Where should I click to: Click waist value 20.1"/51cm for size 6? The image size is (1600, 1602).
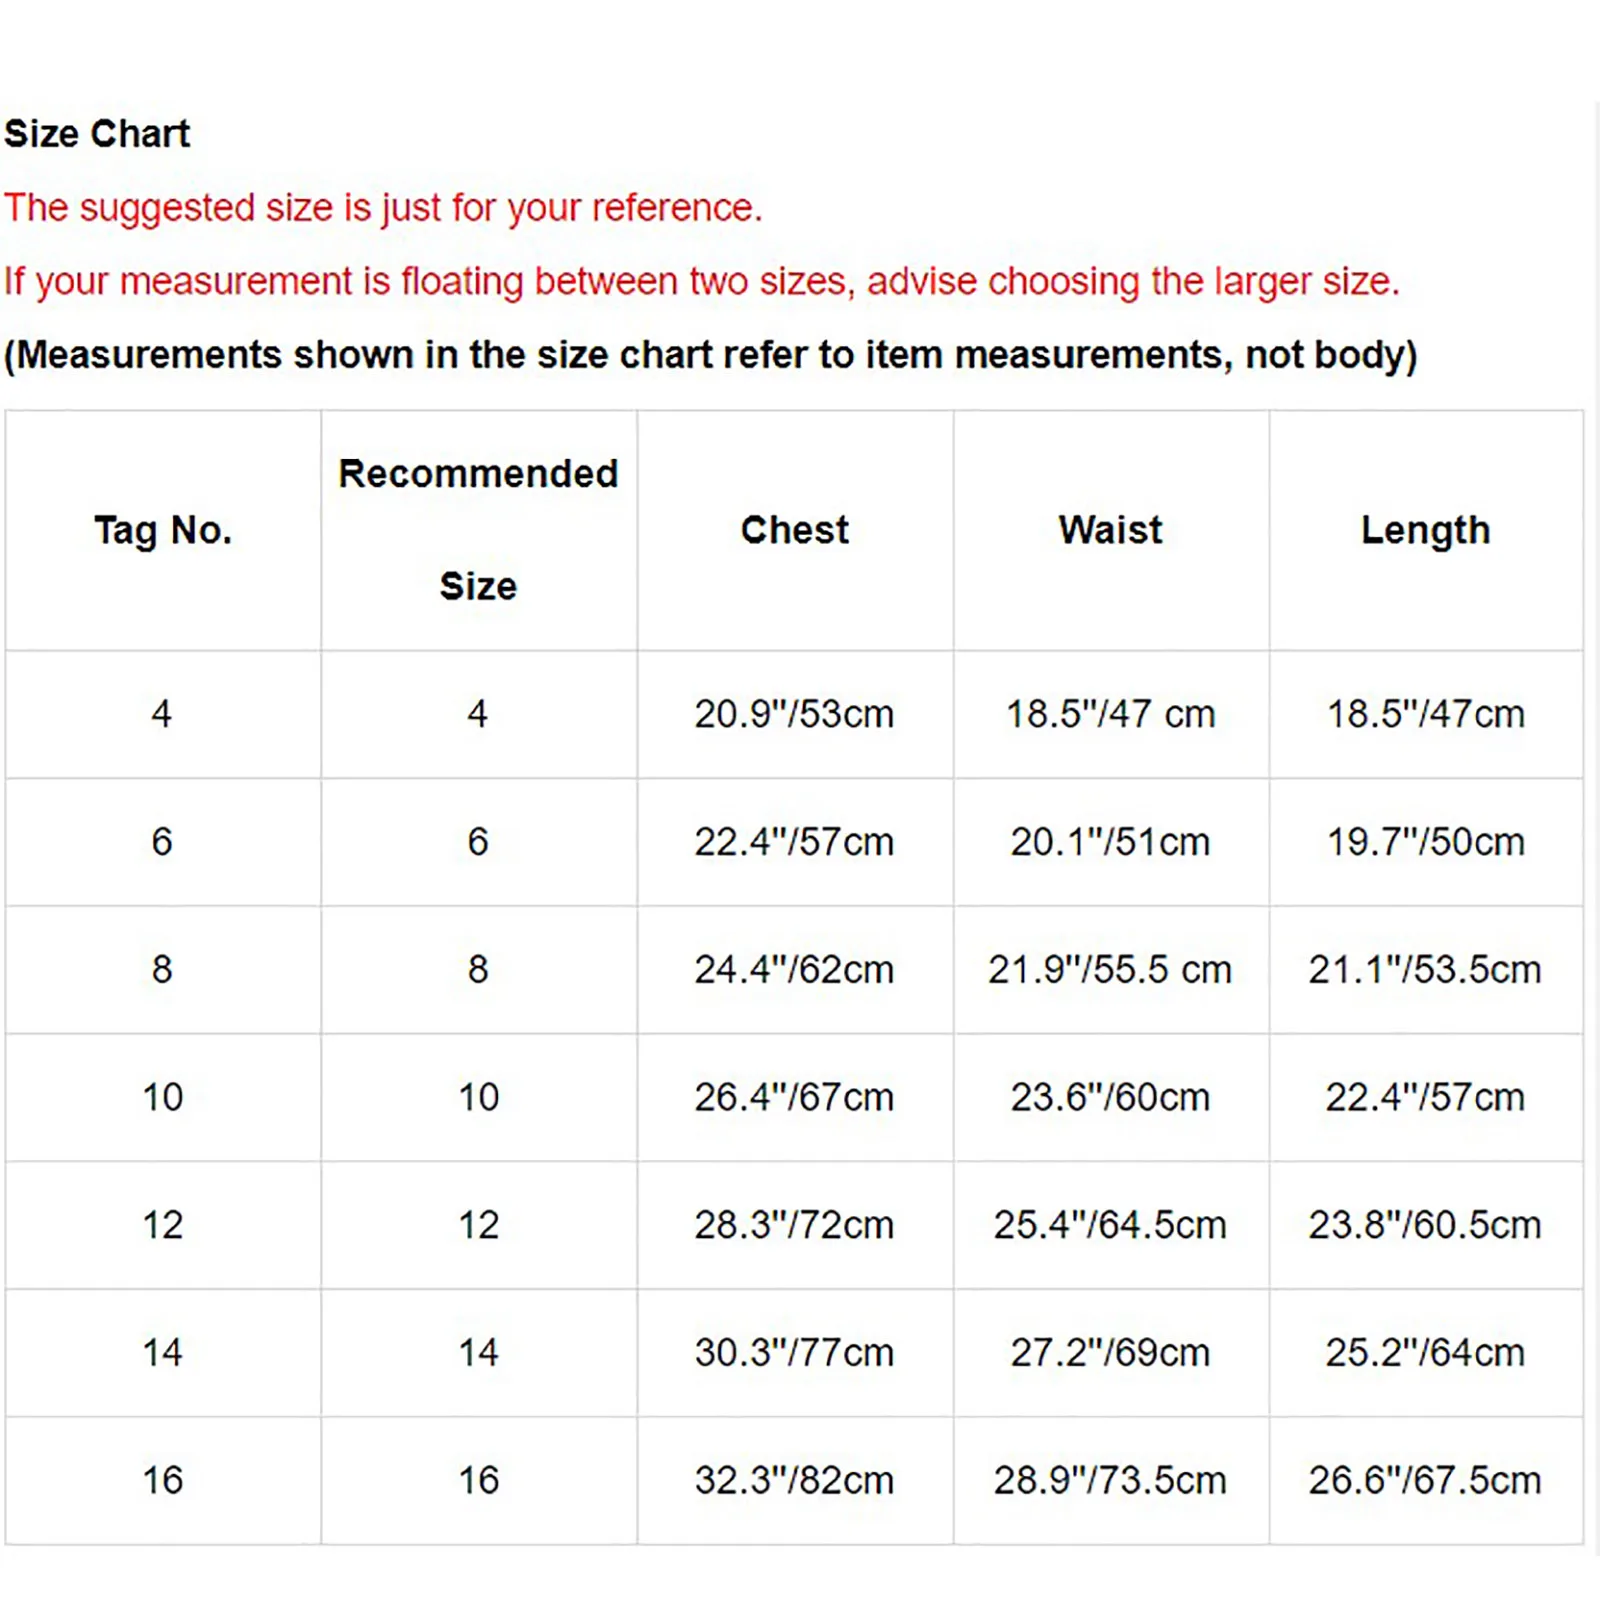pyautogui.click(x=1110, y=842)
